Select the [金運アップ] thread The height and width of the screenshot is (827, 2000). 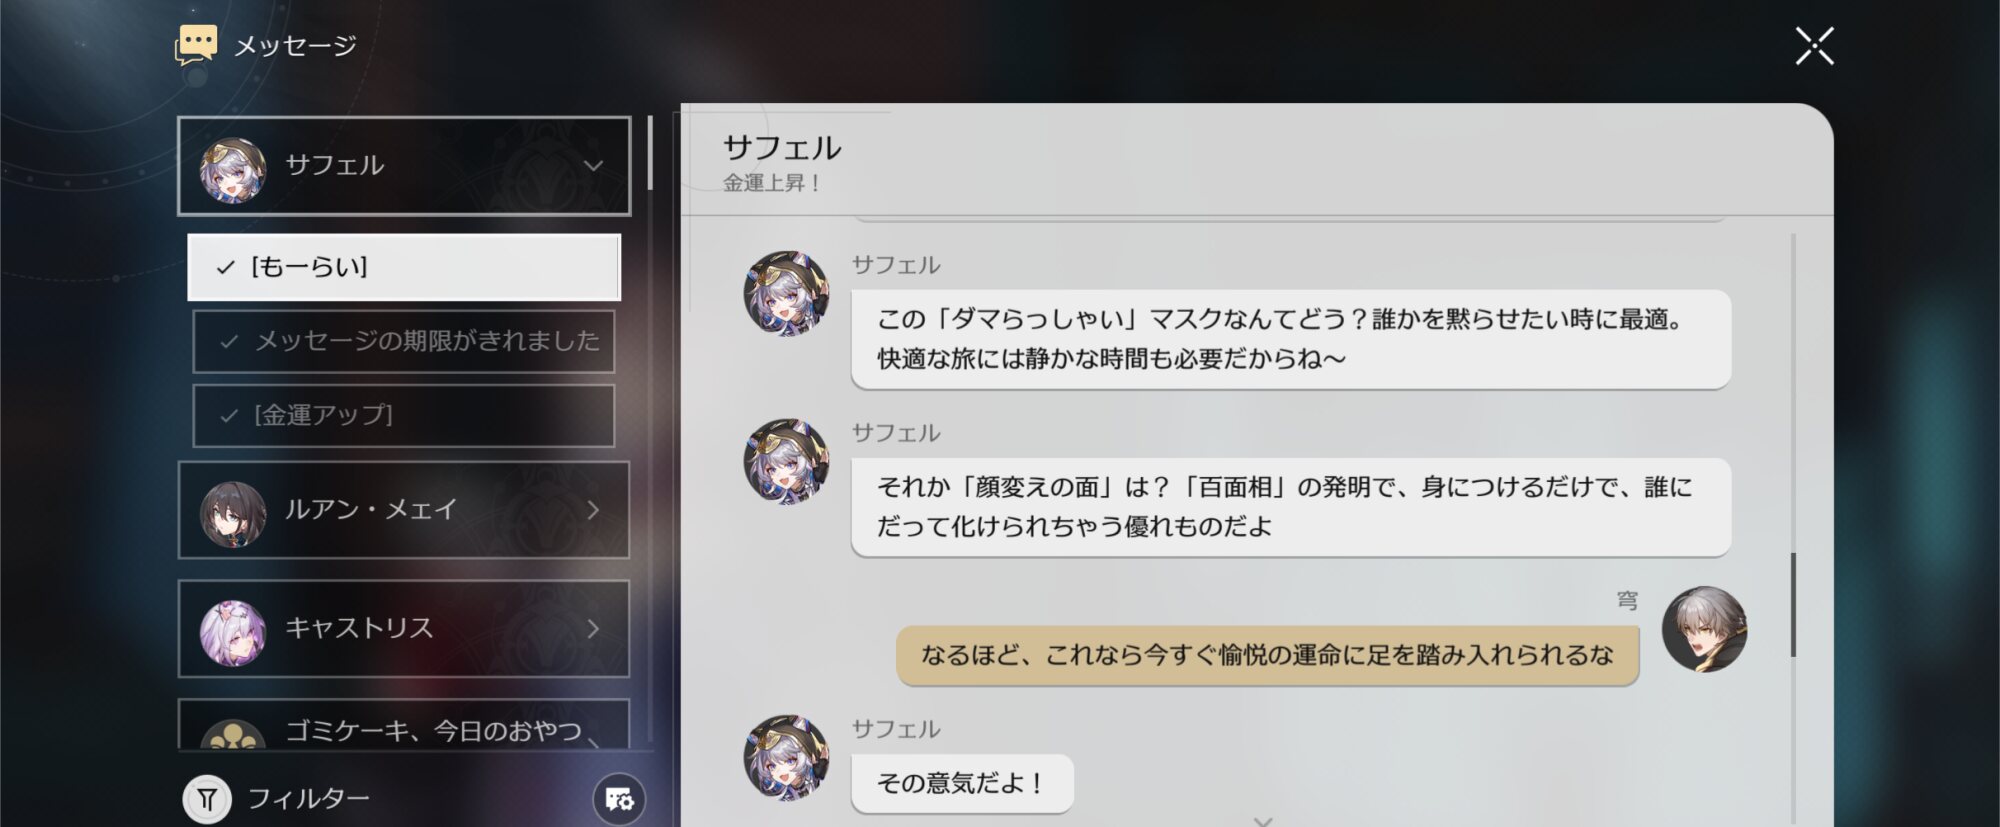[x=404, y=415]
